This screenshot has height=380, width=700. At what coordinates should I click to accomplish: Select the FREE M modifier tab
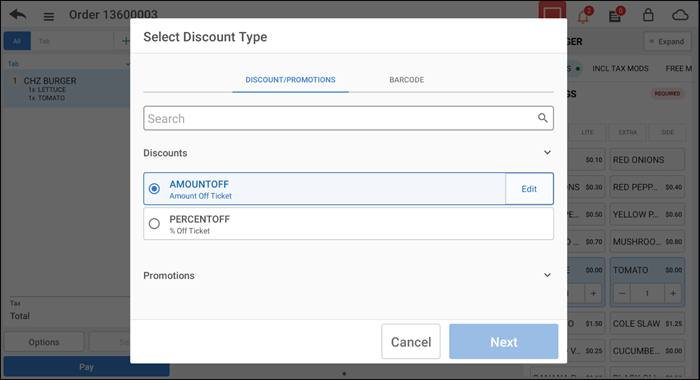(679, 68)
